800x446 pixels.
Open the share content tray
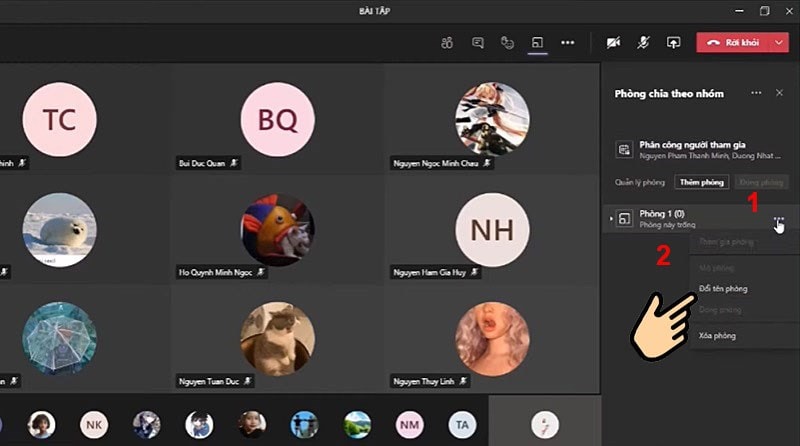[x=673, y=43]
